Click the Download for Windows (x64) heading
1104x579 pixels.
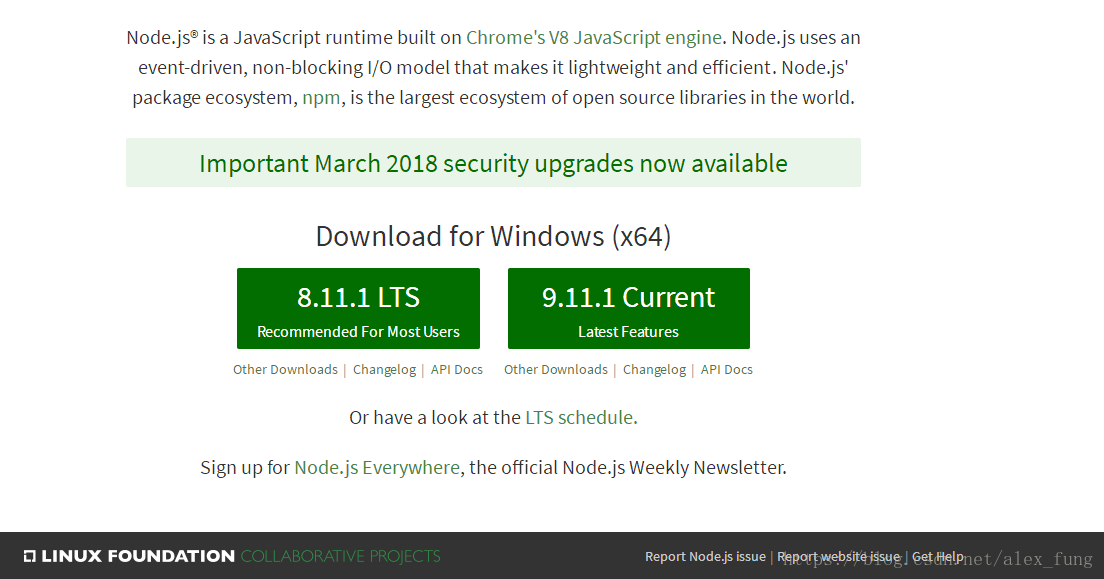493,237
